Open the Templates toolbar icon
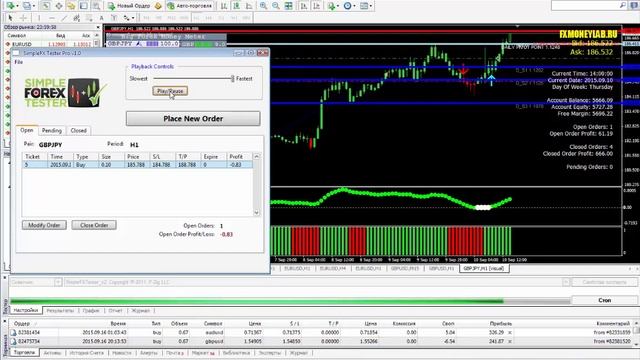 [364, 6]
